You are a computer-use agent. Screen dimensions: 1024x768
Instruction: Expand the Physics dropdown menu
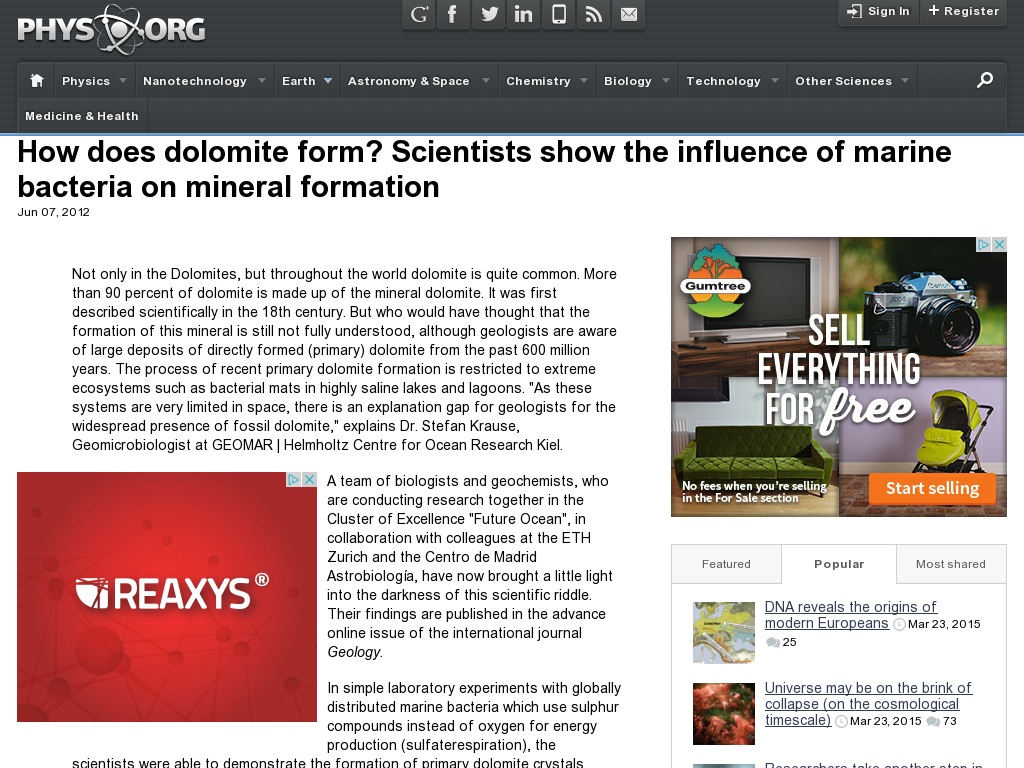click(87, 81)
